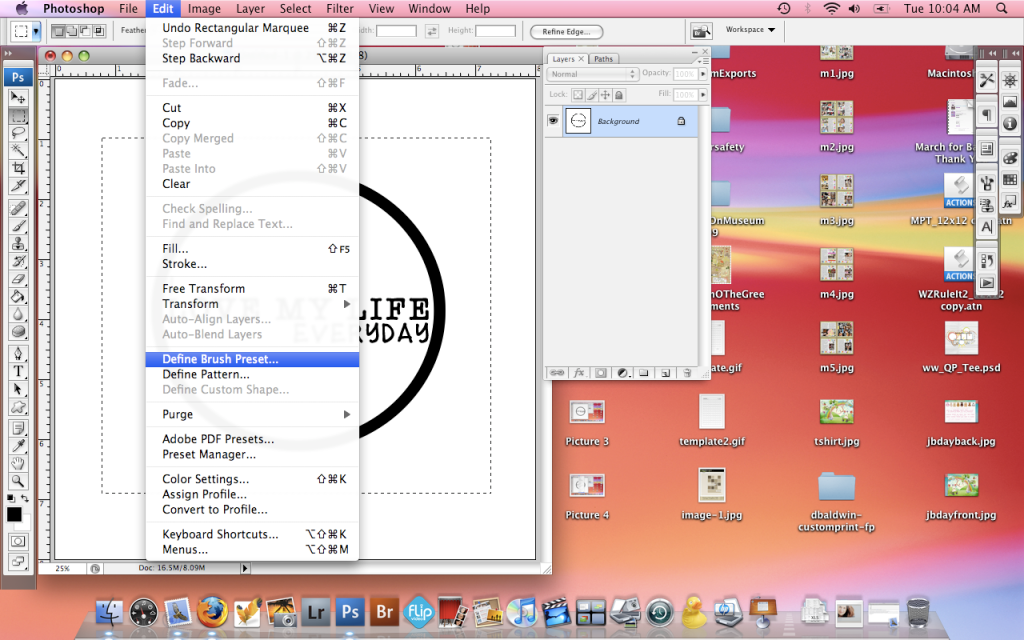Image resolution: width=1024 pixels, height=640 pixels.
Task: Choose Keyboard Shortcuts menu item
Action: (x=252, y=534)
